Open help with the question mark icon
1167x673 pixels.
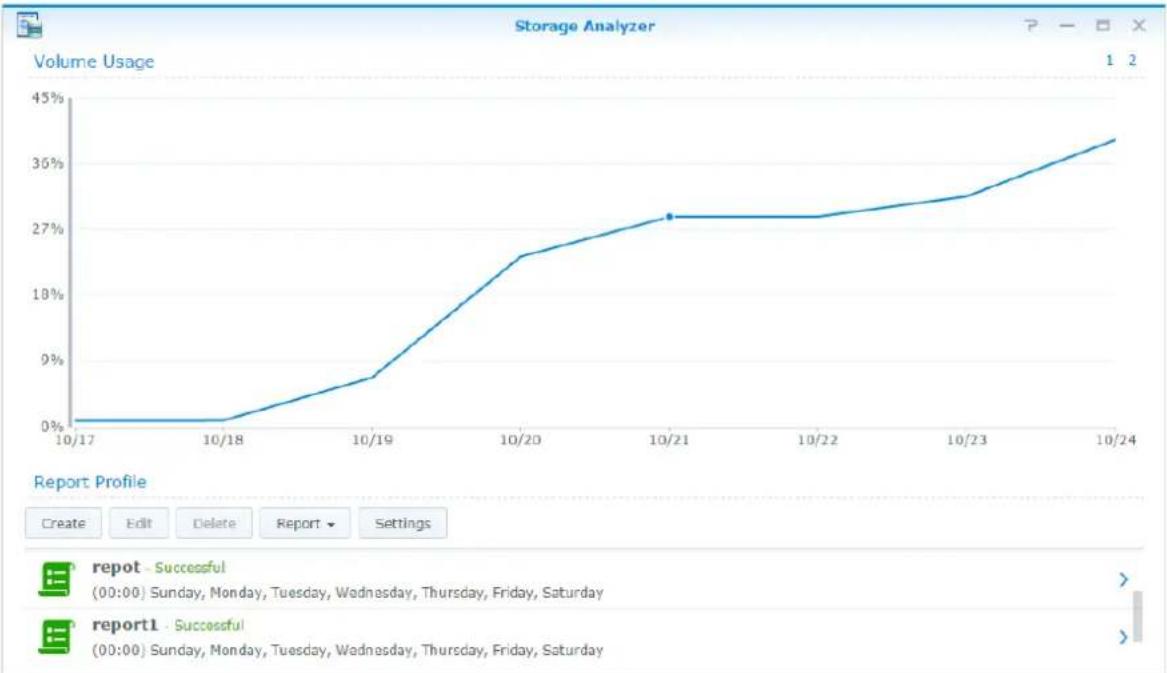click(x=1031, y=25)
